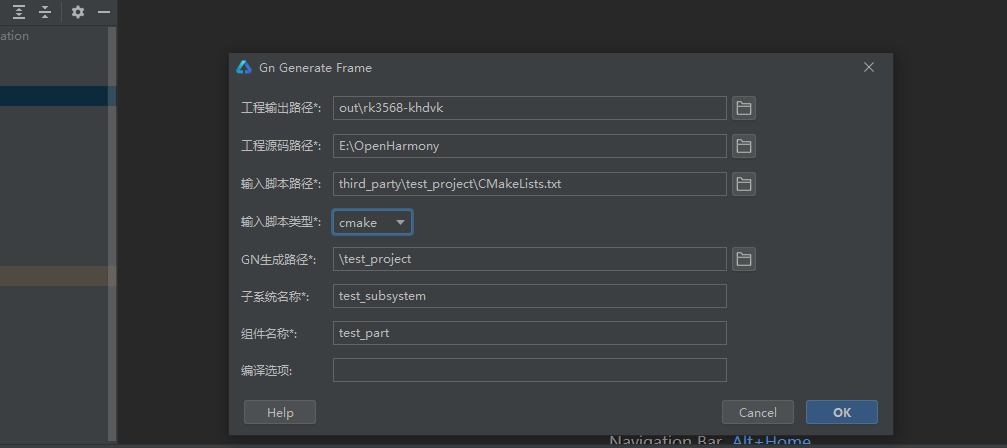1007x448 pixels.
Task: Confirm with the OK button
Action: coord(841,412)
